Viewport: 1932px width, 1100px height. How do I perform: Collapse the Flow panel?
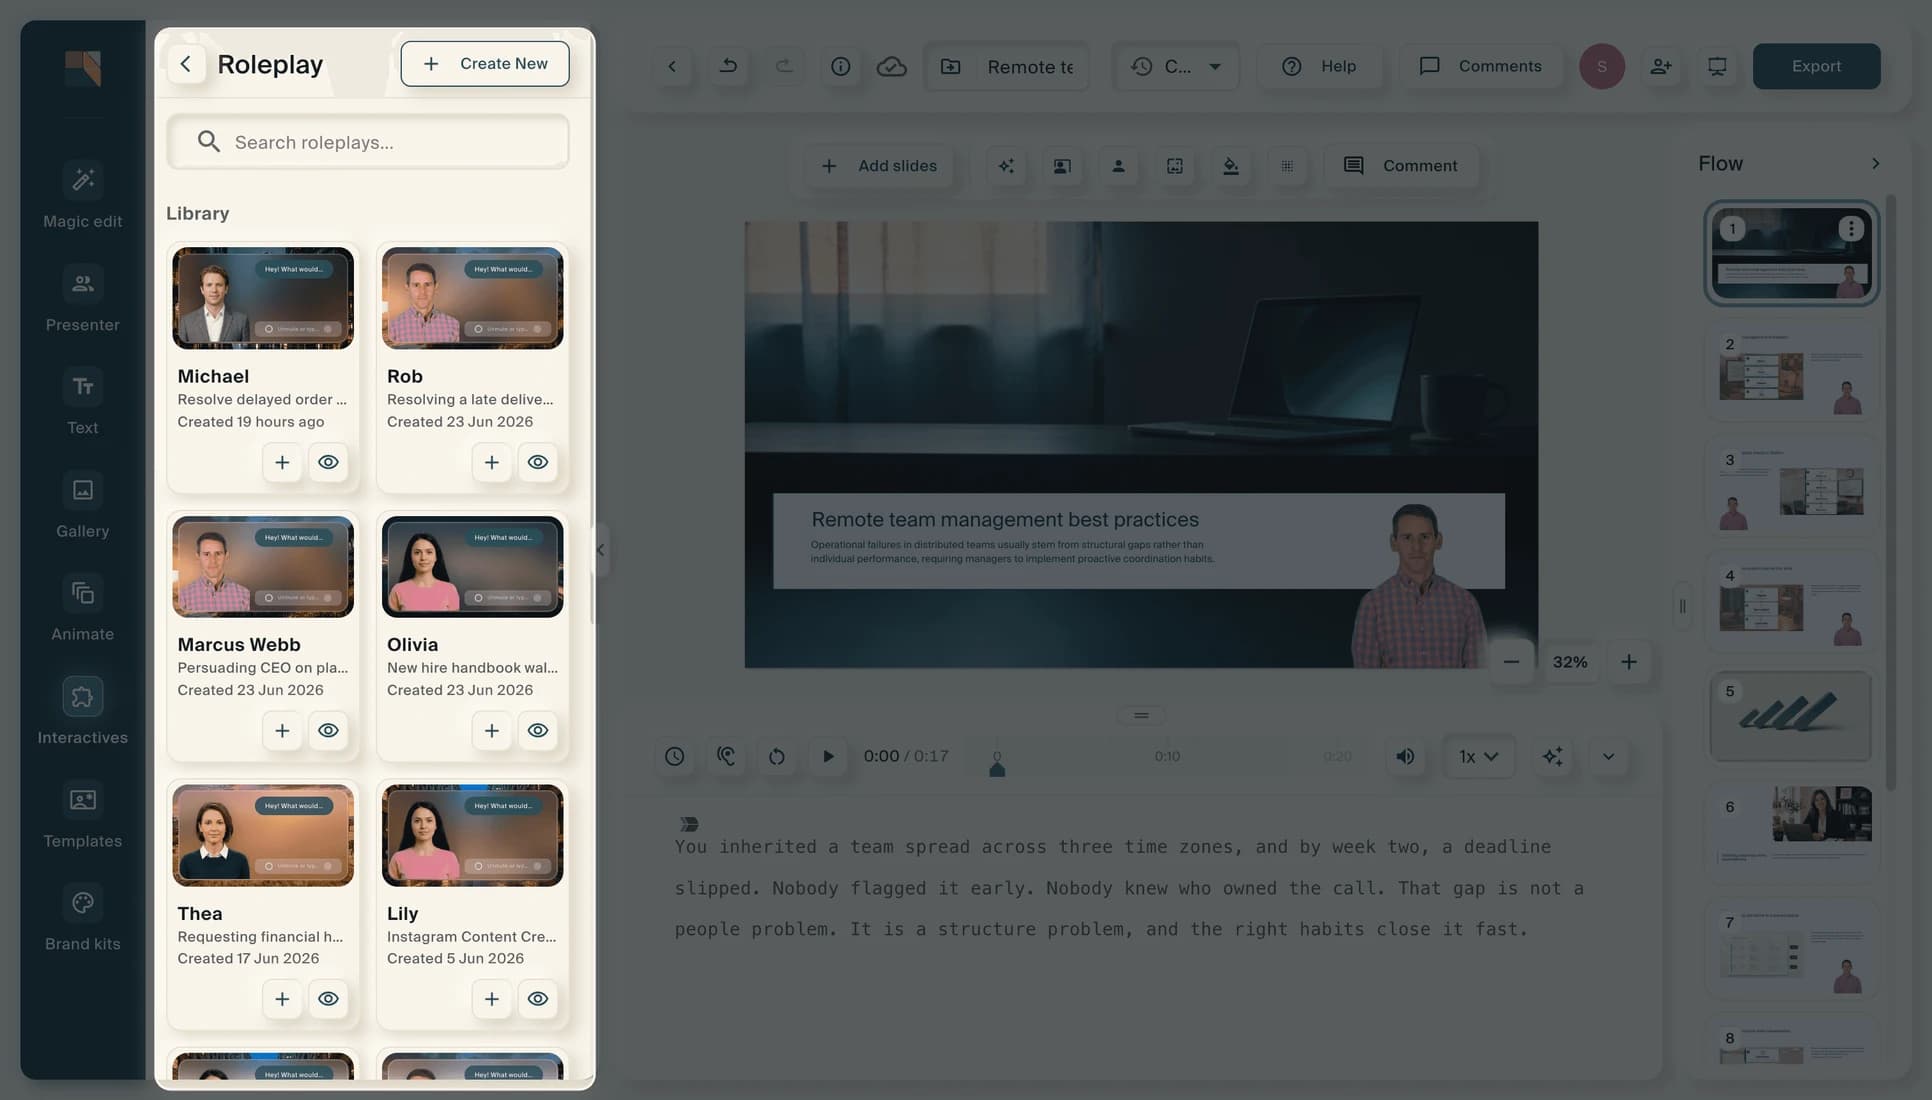pyautogui.click(x=1875, y=163)
